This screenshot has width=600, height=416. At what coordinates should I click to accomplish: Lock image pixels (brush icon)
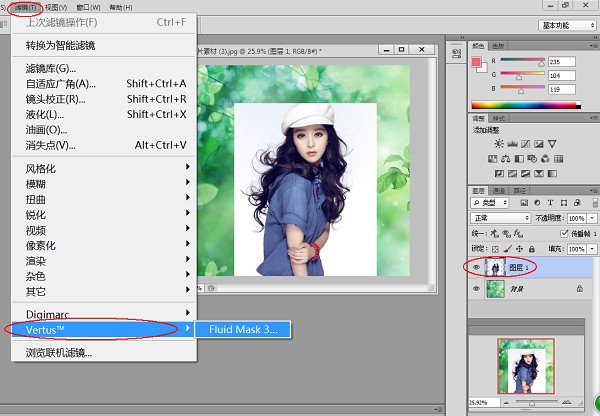pos(507,249)
